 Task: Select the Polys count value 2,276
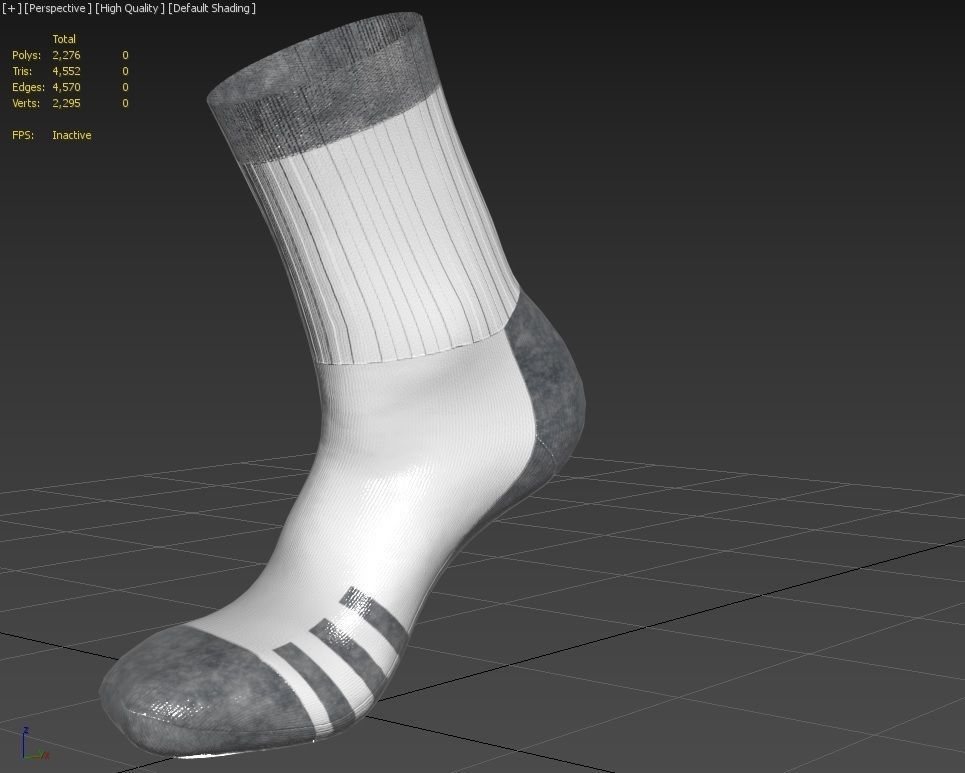click(66, 55)
